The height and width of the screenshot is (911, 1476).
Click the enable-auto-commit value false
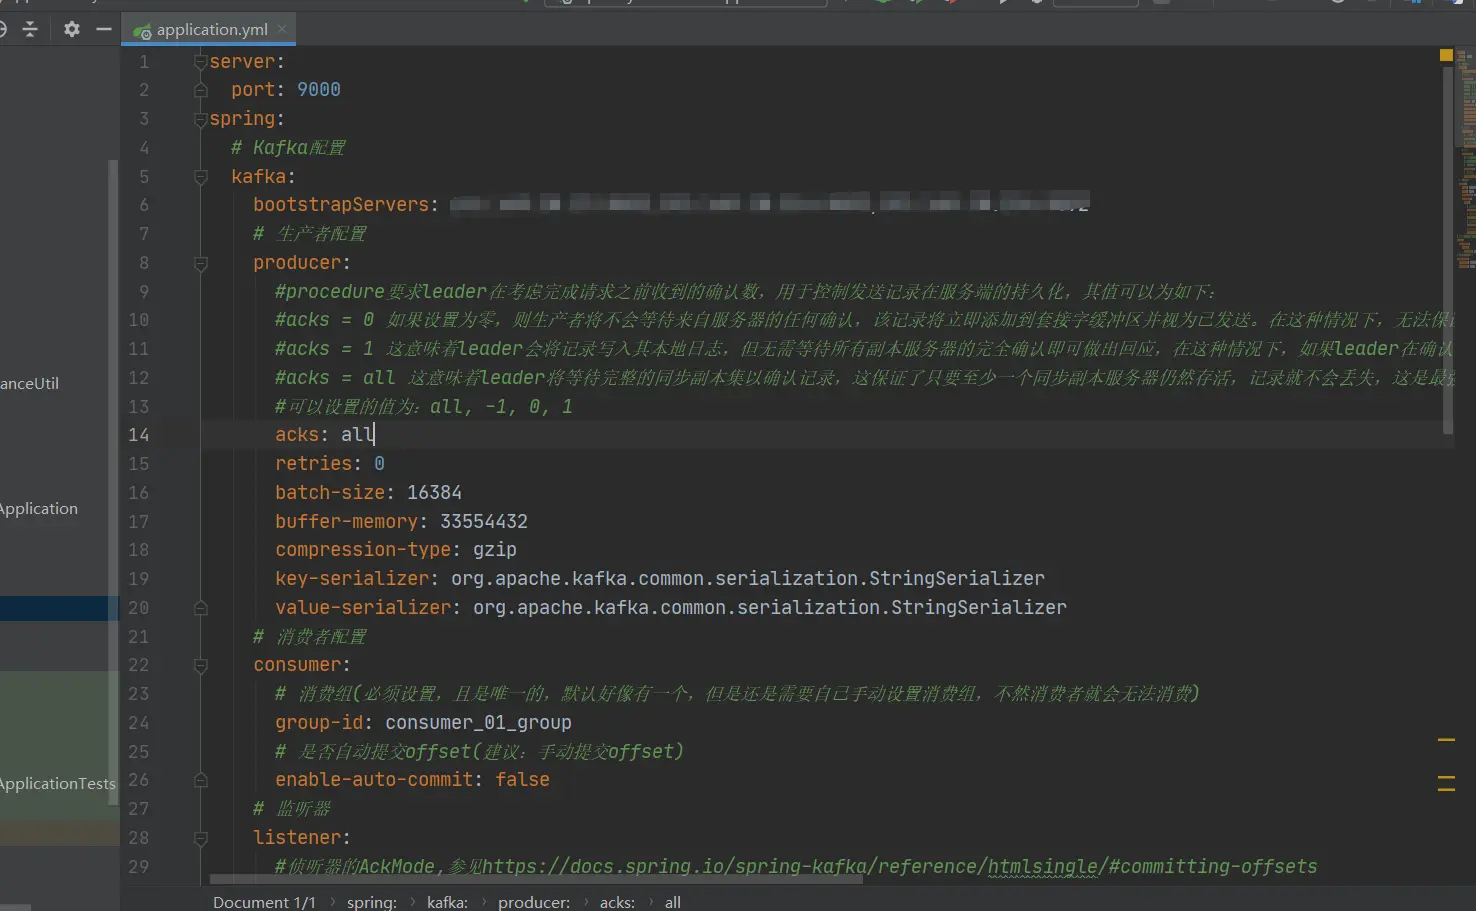[522, 780]
